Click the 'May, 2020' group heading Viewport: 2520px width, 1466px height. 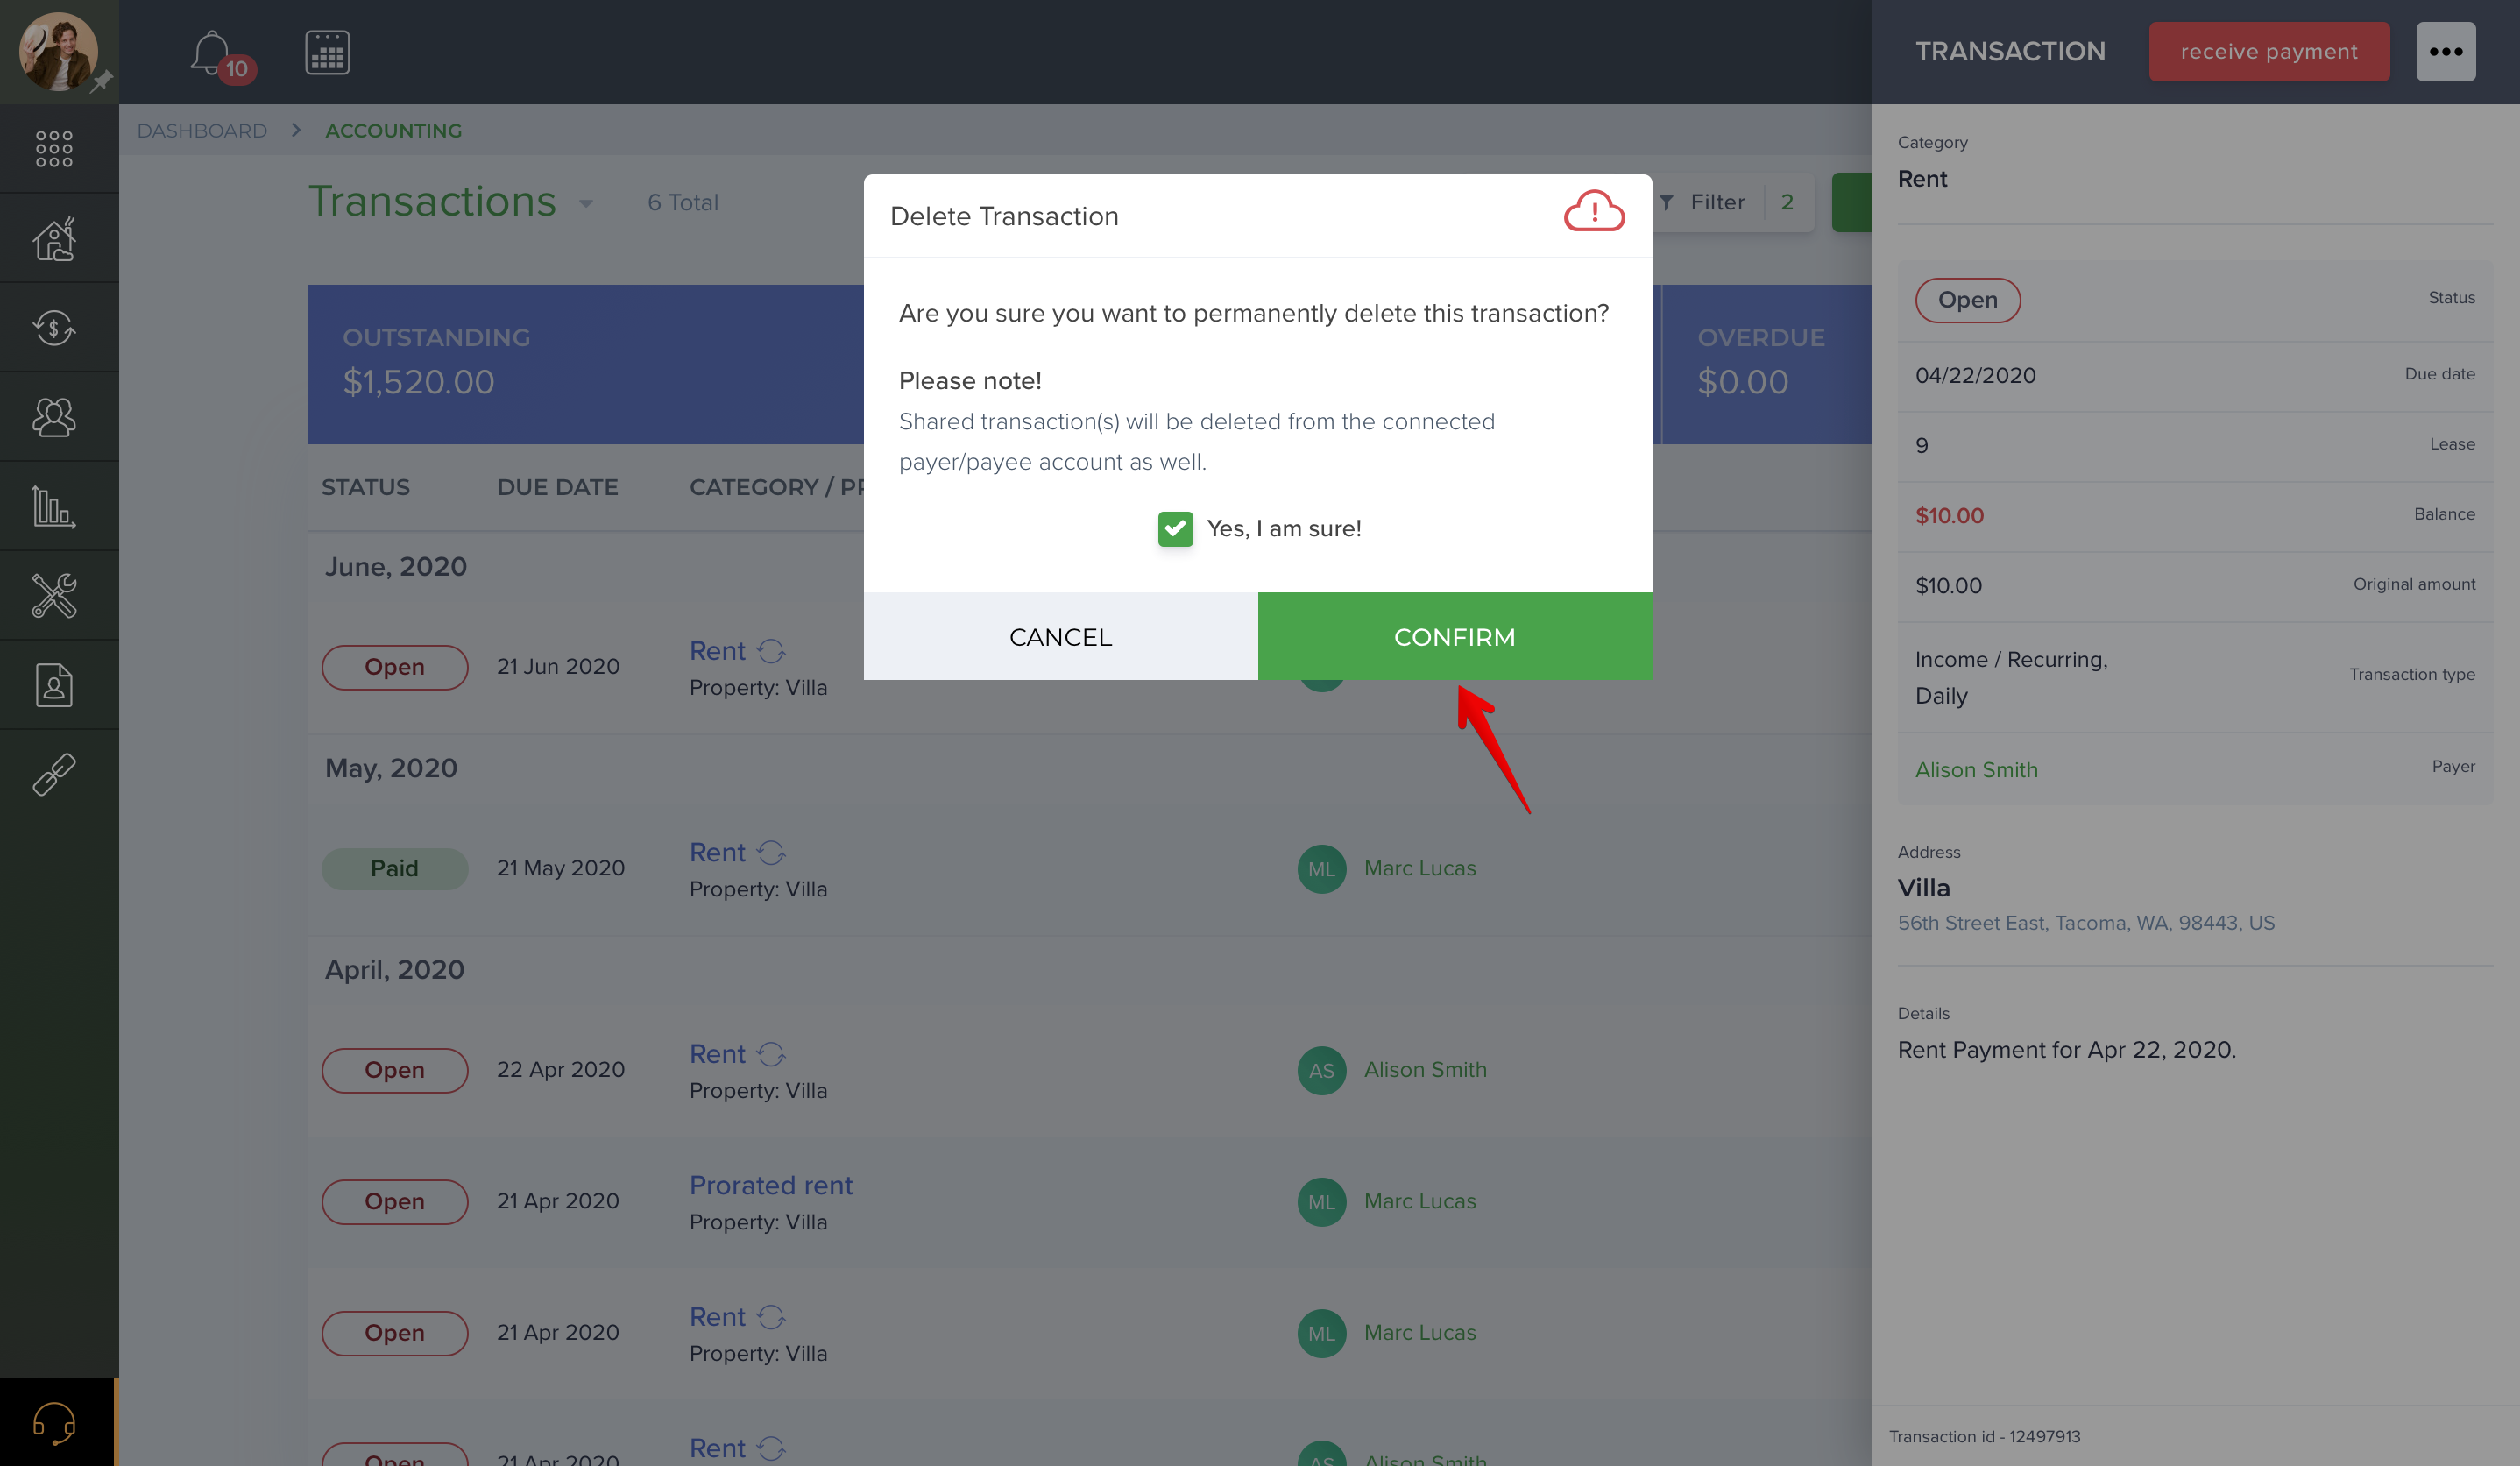(391, 768)
